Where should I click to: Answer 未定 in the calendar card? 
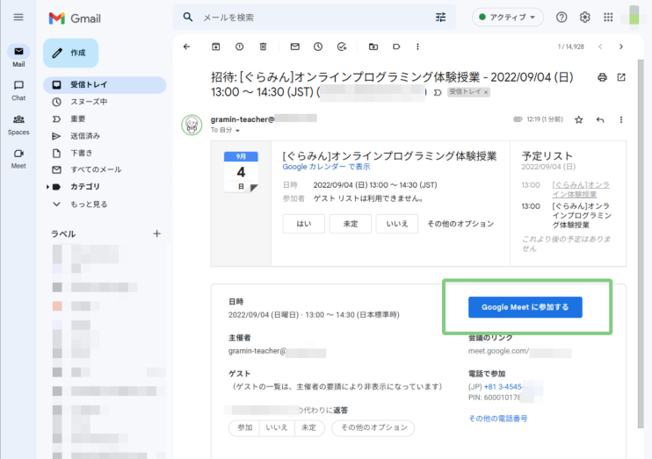350,224
